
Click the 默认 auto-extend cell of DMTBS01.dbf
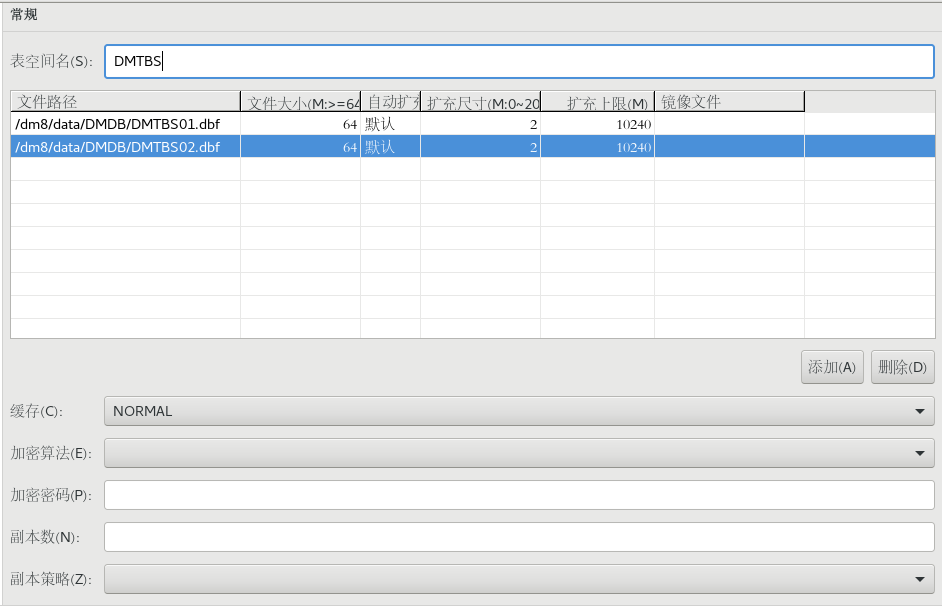(x=390, y=124)
